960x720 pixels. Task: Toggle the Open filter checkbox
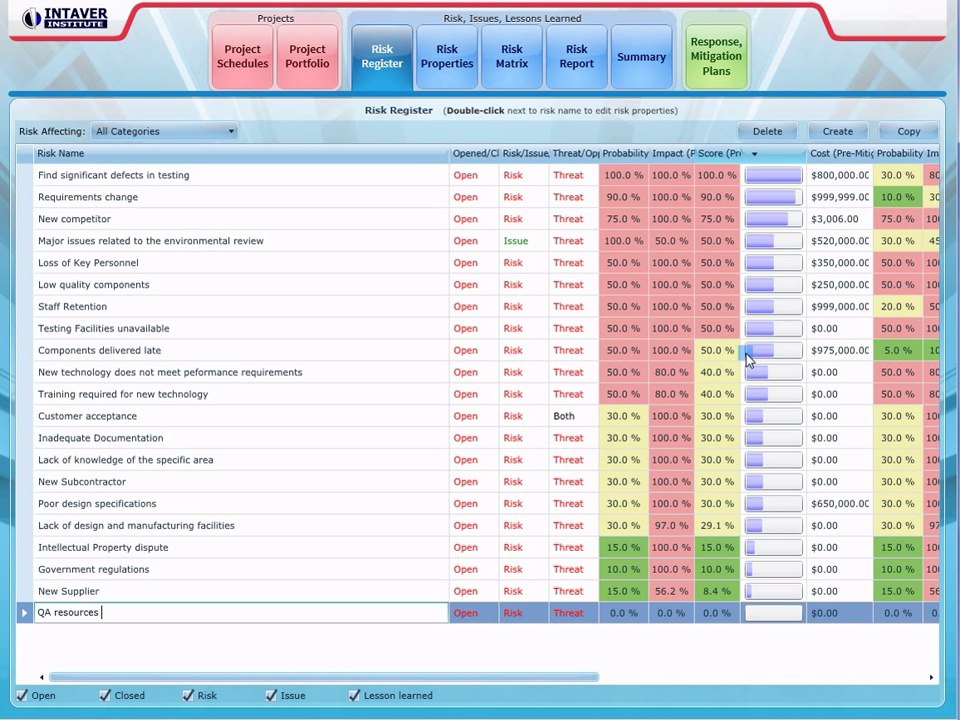[x=22, y=695]
